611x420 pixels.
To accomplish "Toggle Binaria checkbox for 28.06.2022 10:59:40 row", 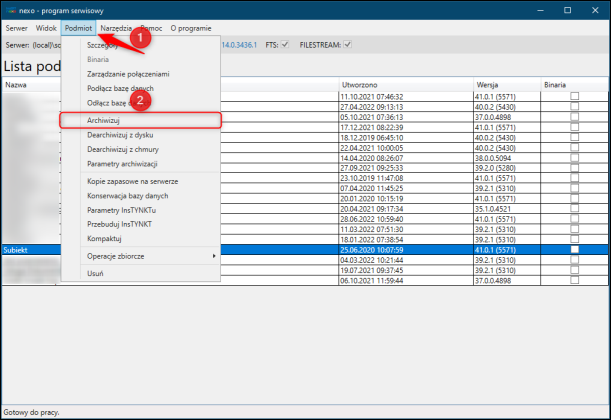I will click(574, 219).
